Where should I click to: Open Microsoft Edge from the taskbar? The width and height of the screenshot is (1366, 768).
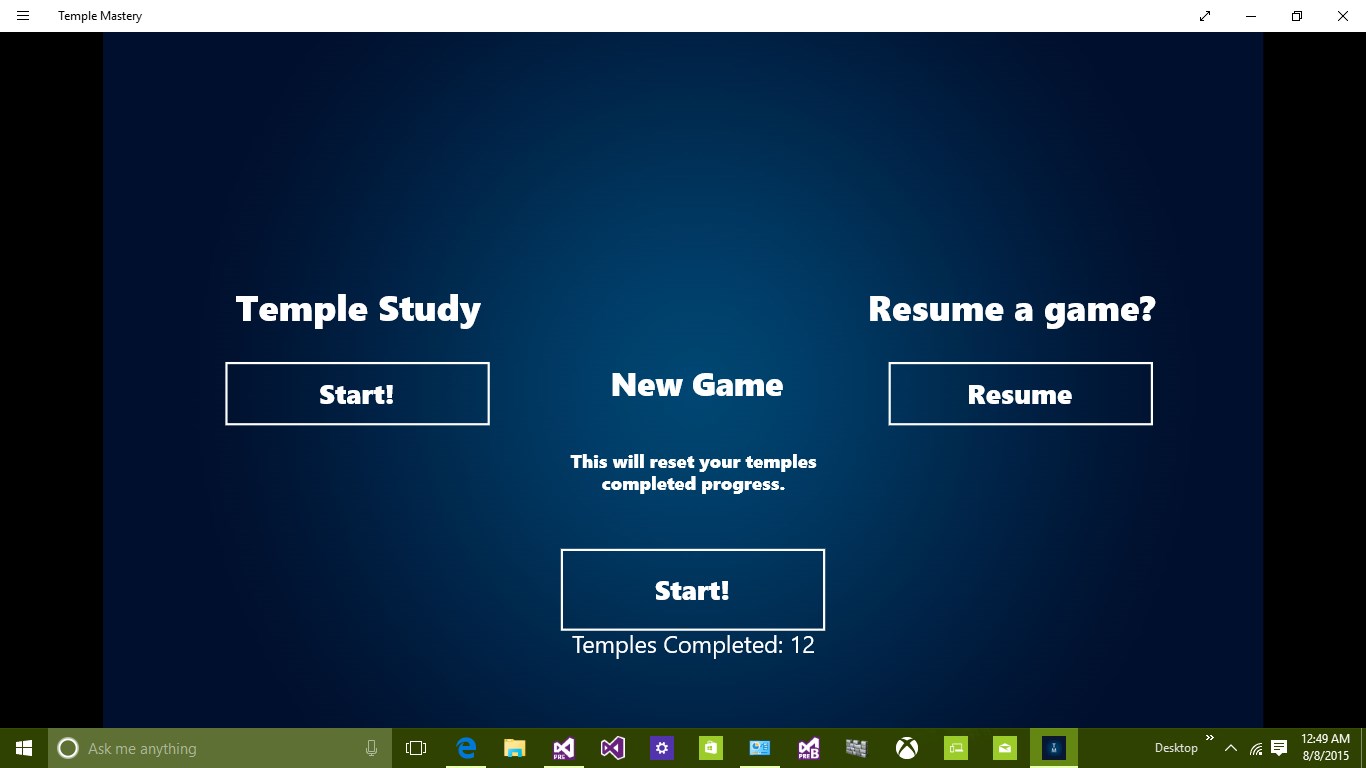click(x=466, y=748)
